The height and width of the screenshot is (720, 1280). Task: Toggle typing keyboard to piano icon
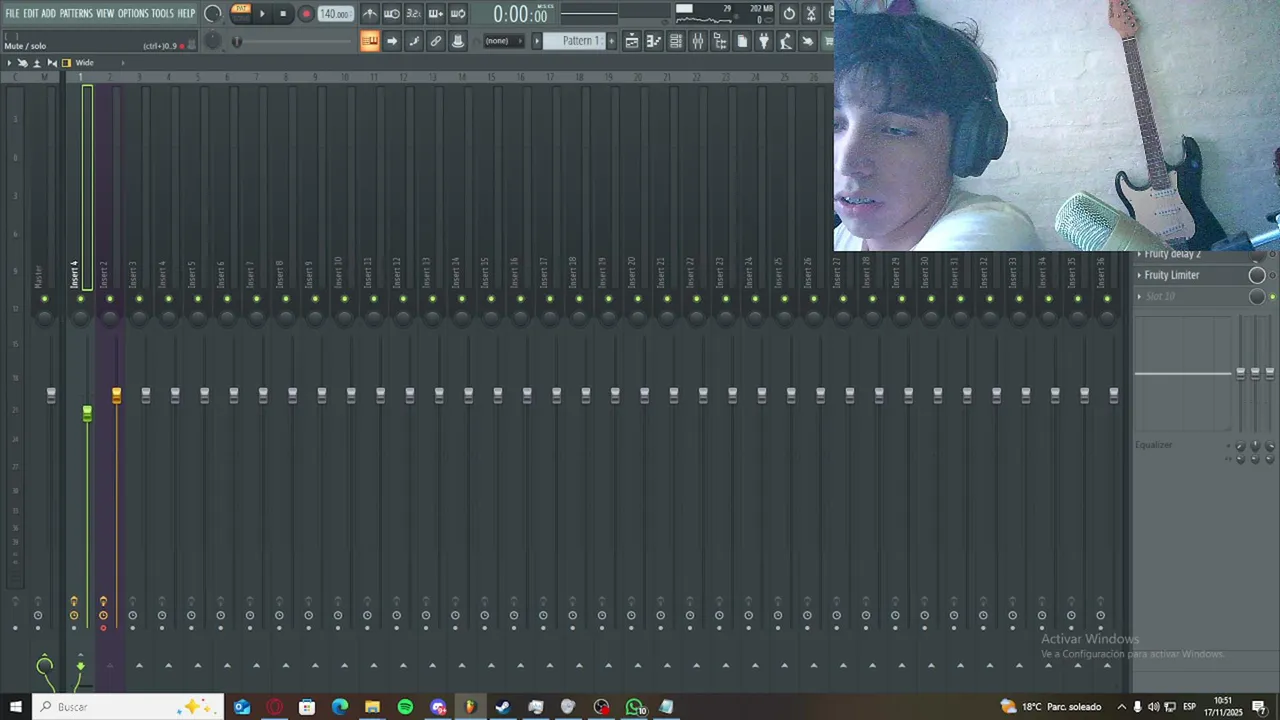coord(370,41)
